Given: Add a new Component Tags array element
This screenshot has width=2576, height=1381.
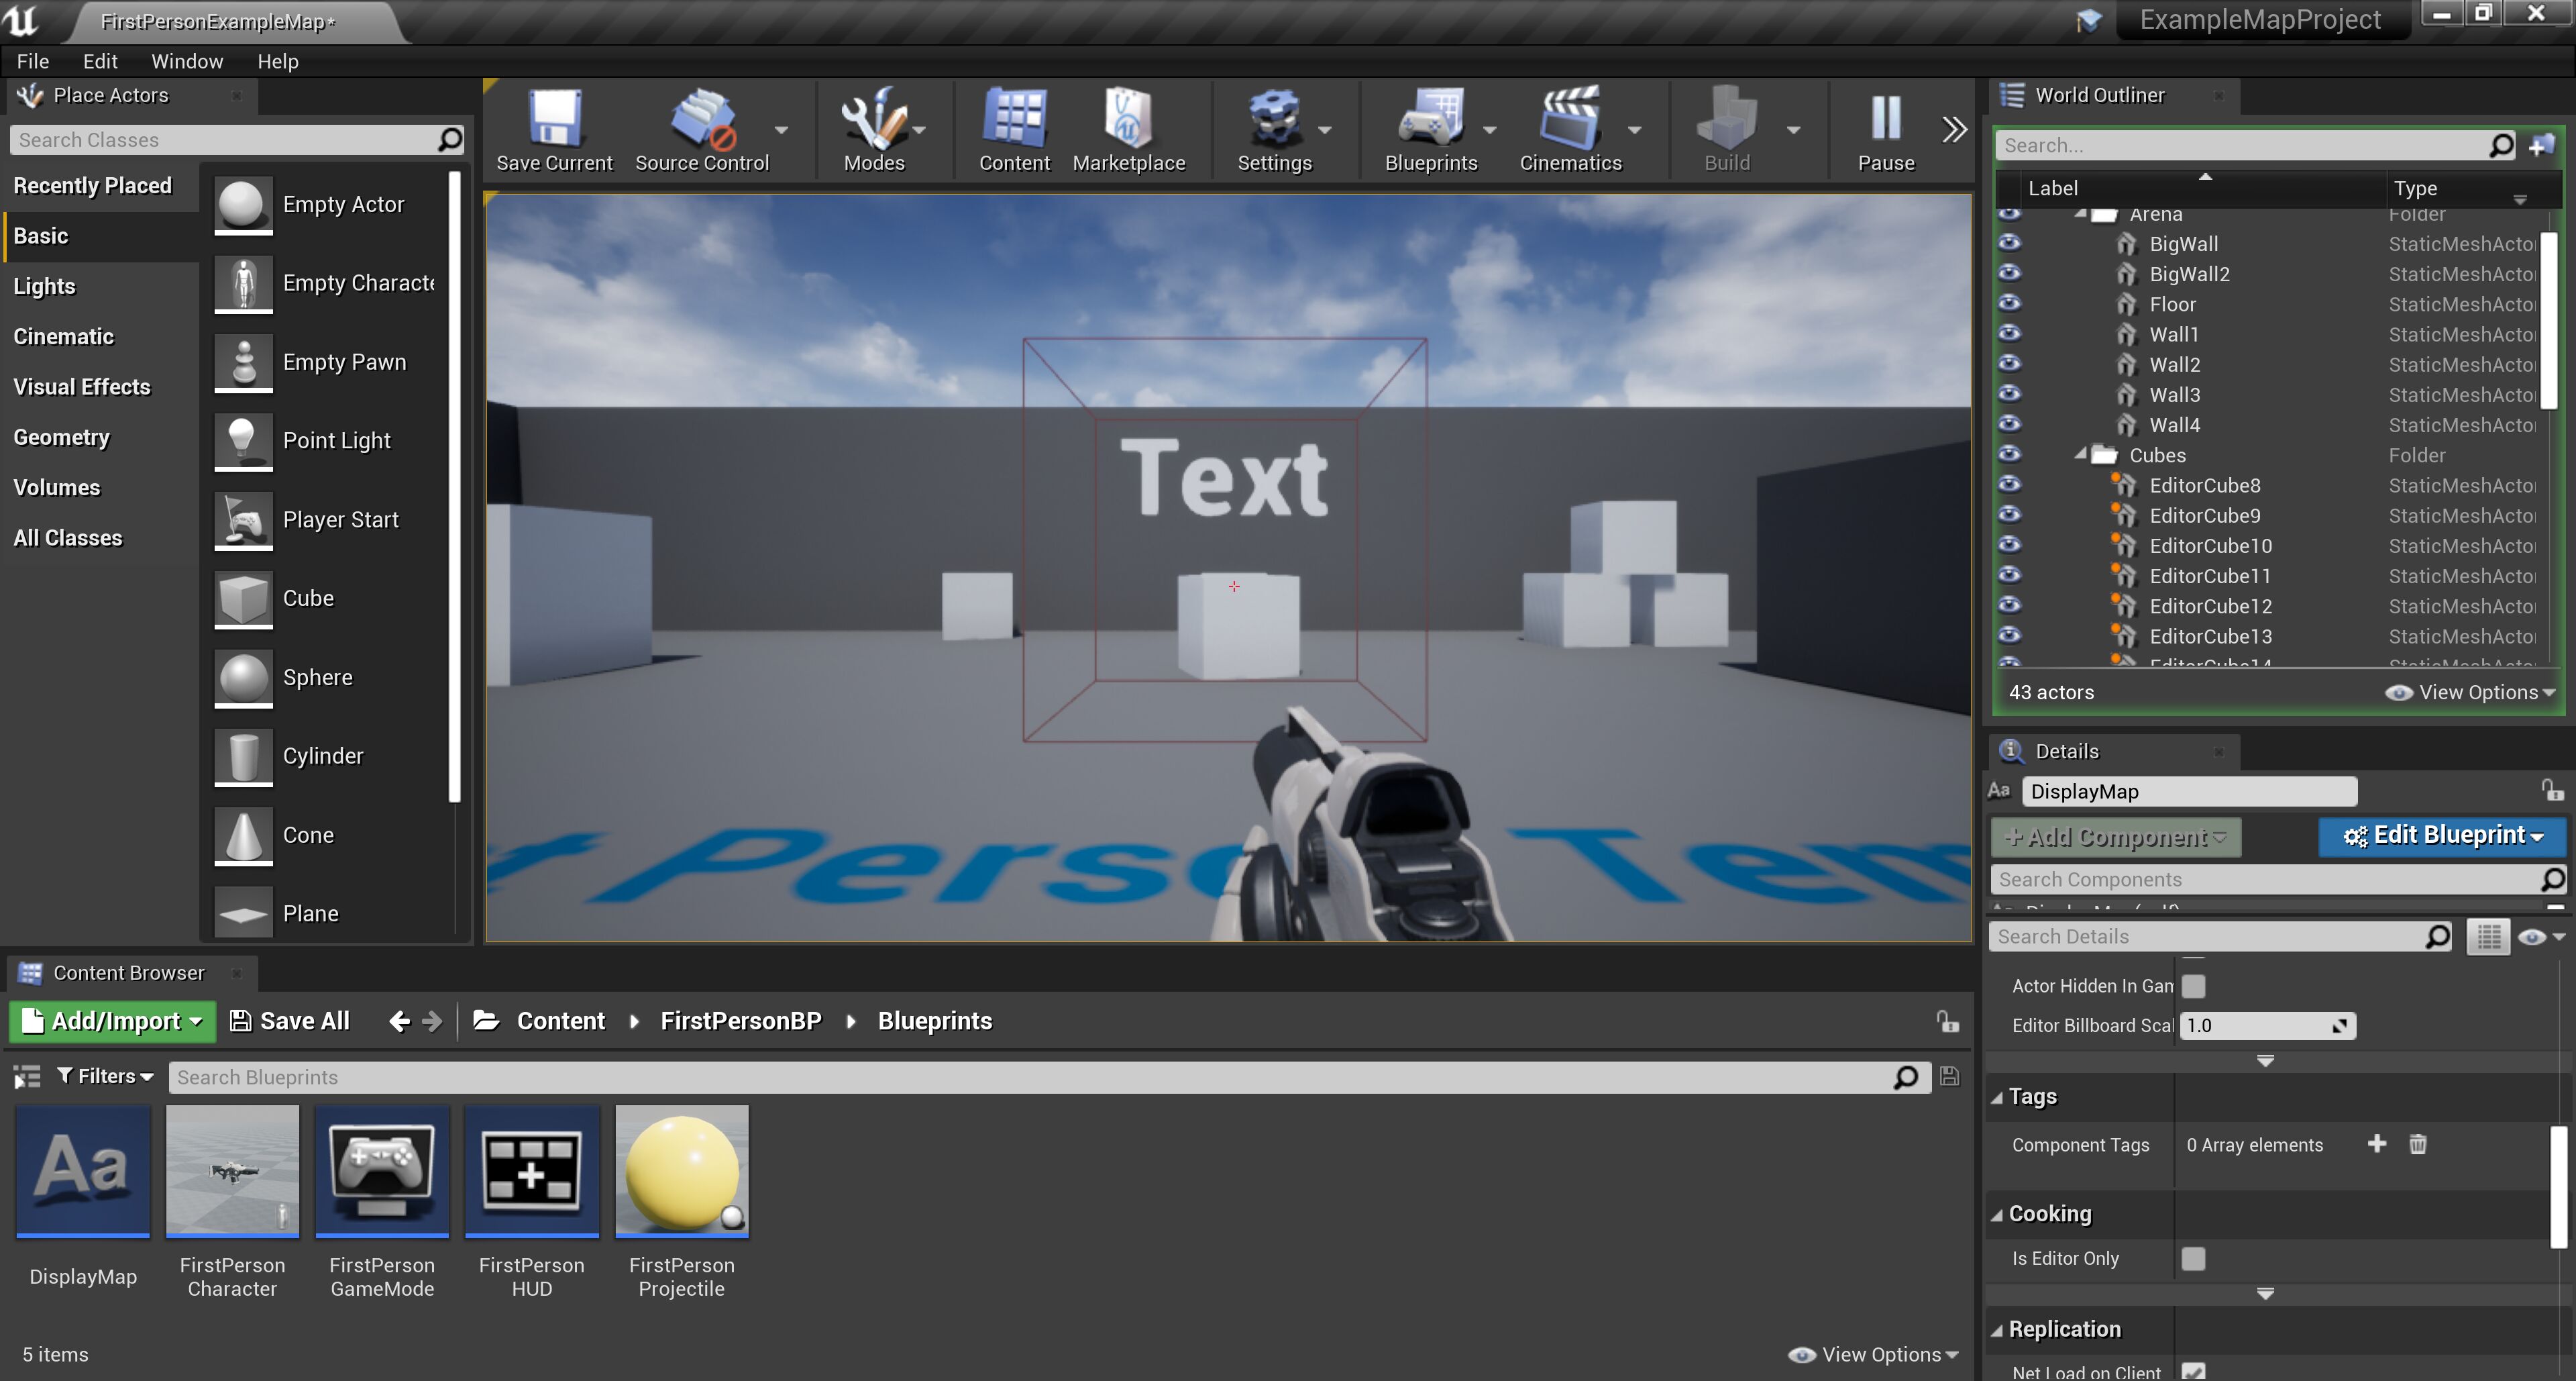Looking at the screenshot, I should (2376, 1144).
